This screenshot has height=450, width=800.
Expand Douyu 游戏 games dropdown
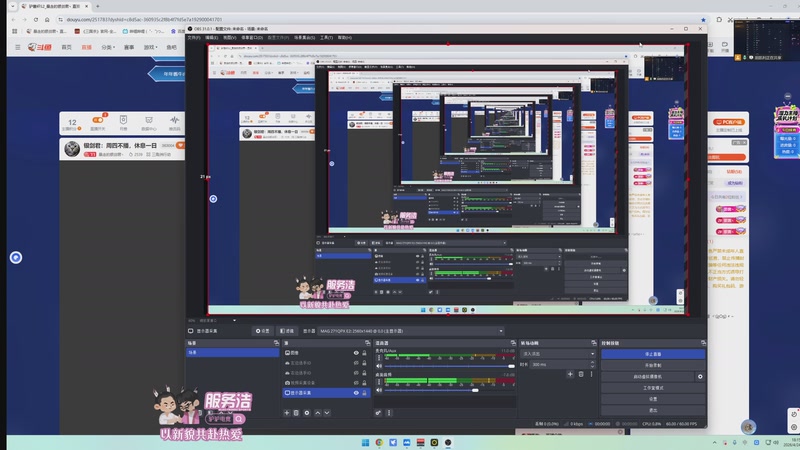tap(150, 47)
